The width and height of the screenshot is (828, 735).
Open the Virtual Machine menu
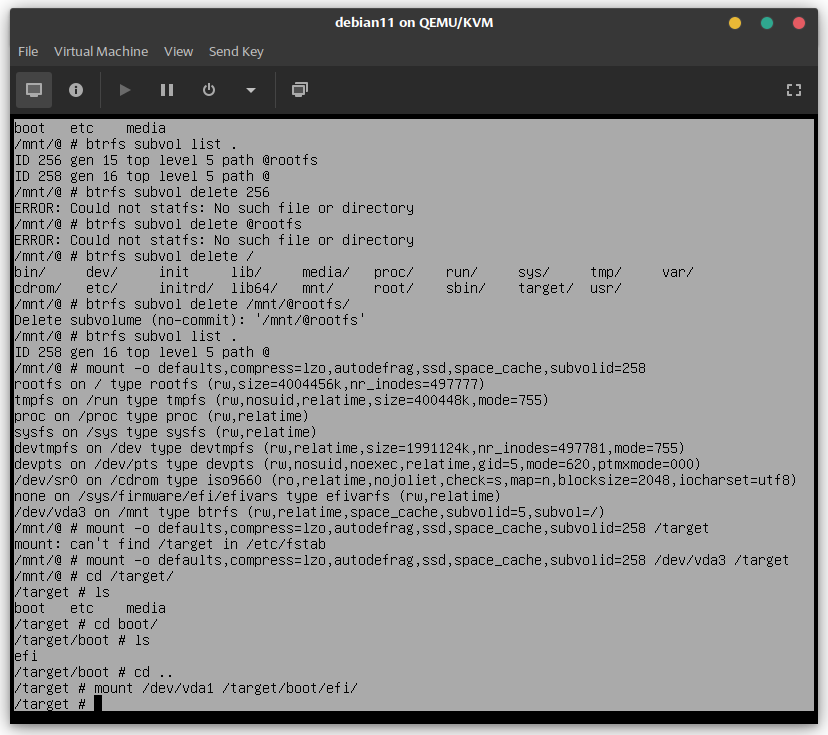(101, 51)
